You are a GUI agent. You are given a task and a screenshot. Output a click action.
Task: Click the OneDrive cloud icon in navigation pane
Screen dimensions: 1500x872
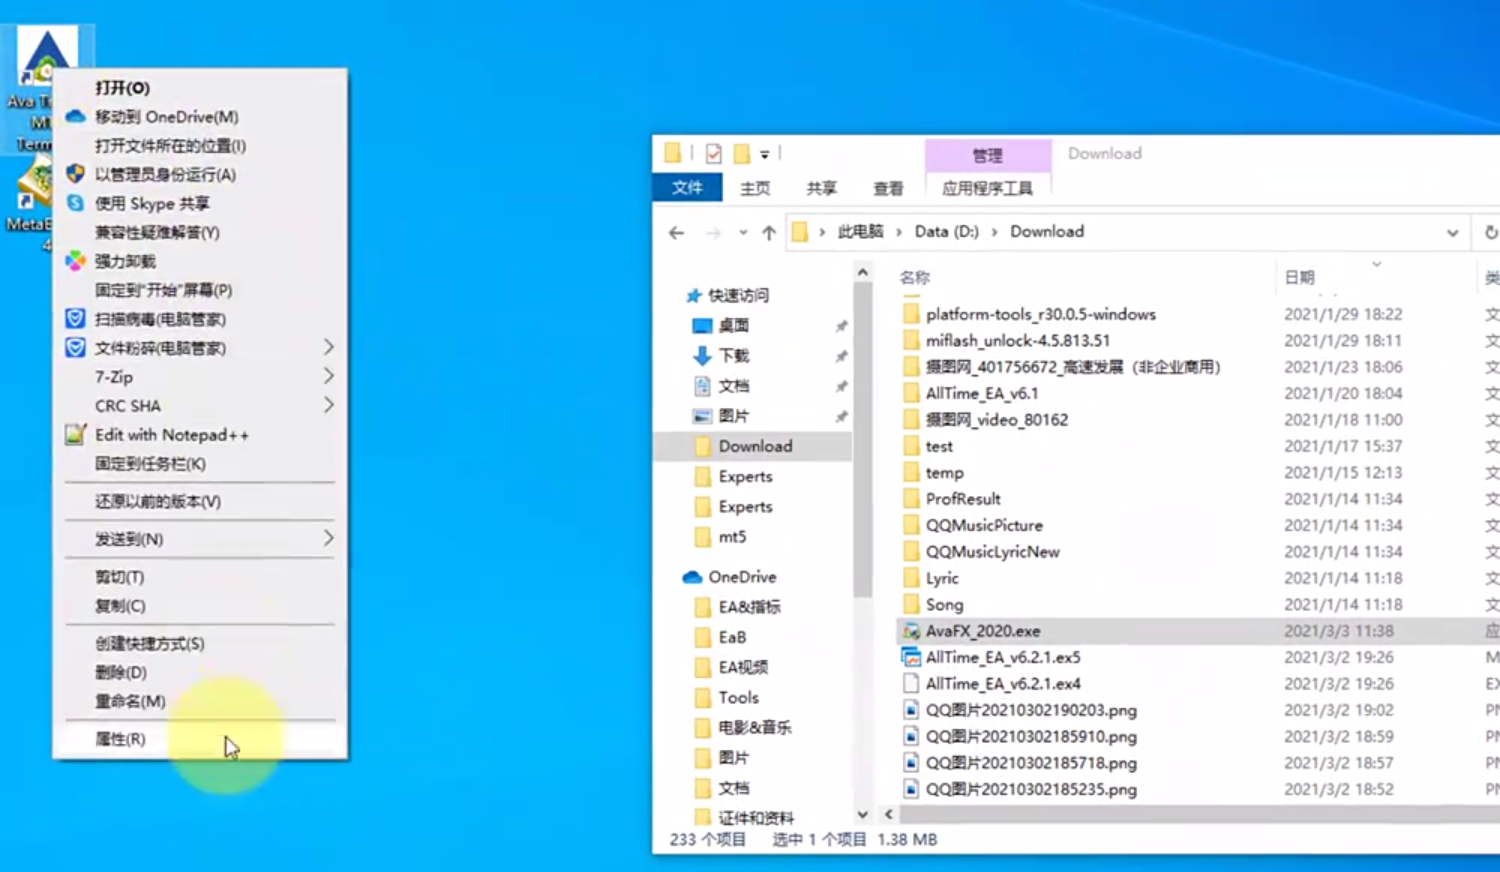[692, 577]
